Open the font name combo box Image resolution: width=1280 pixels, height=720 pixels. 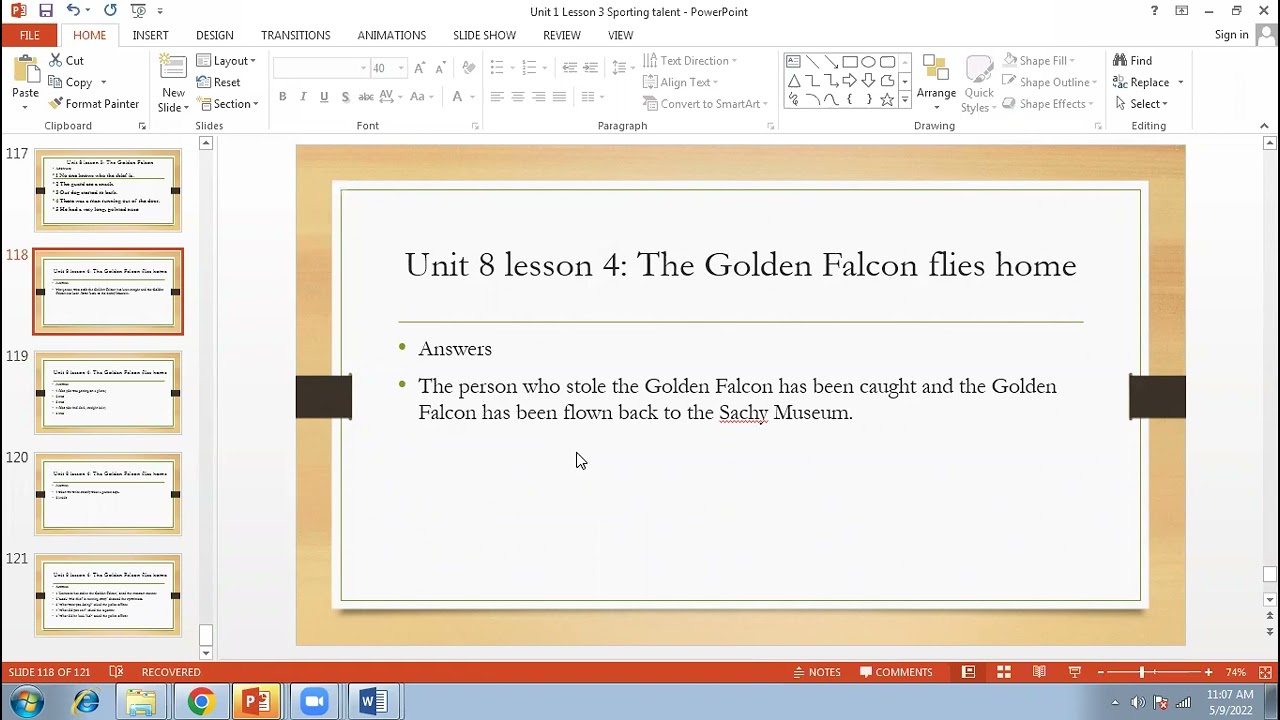[x=320, y=68]
